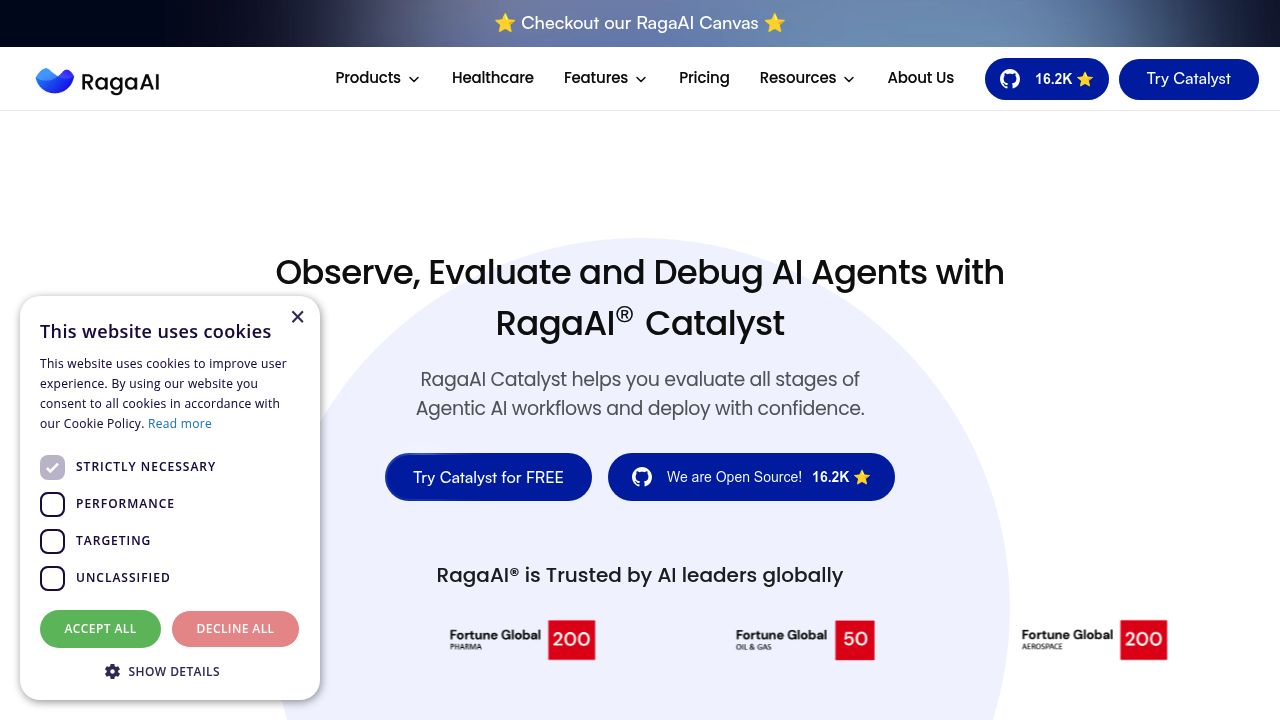Click the GitHub icon in the header button
This screenshot has height=720, width=1280.
tap(1010, 79)
